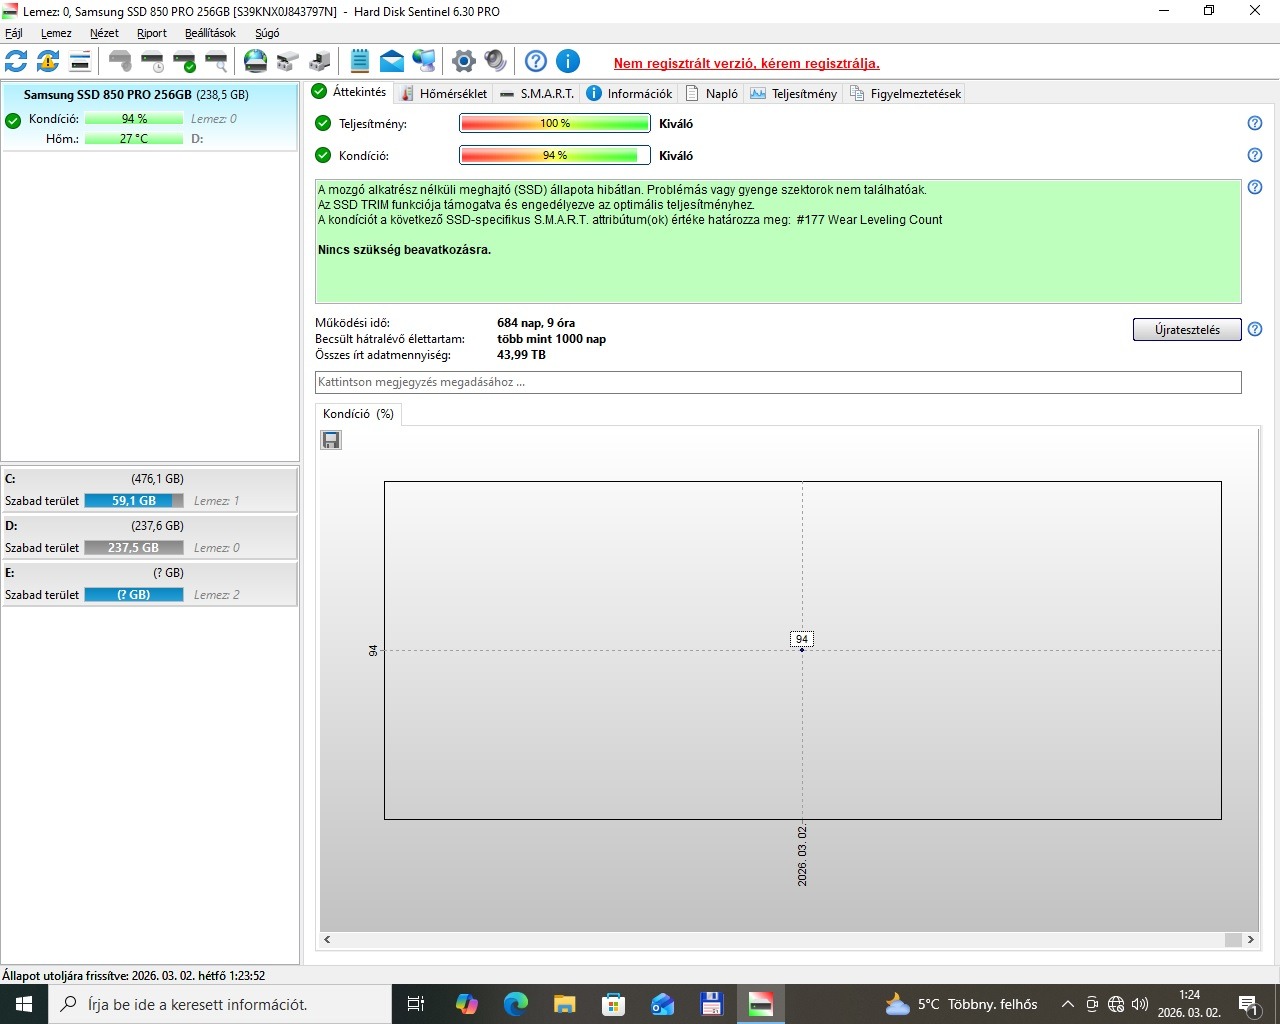The width and height of the screenshot is (1280, 1024).
Task: Click help icon beside Teljesítmény bar
Action: tap(1255, 123)
